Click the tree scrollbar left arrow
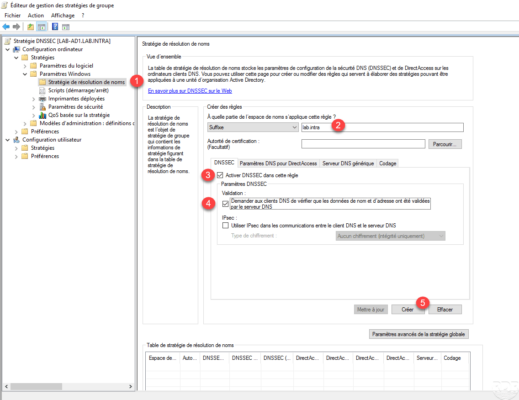 pyautogui.click(x=6, y=387)
